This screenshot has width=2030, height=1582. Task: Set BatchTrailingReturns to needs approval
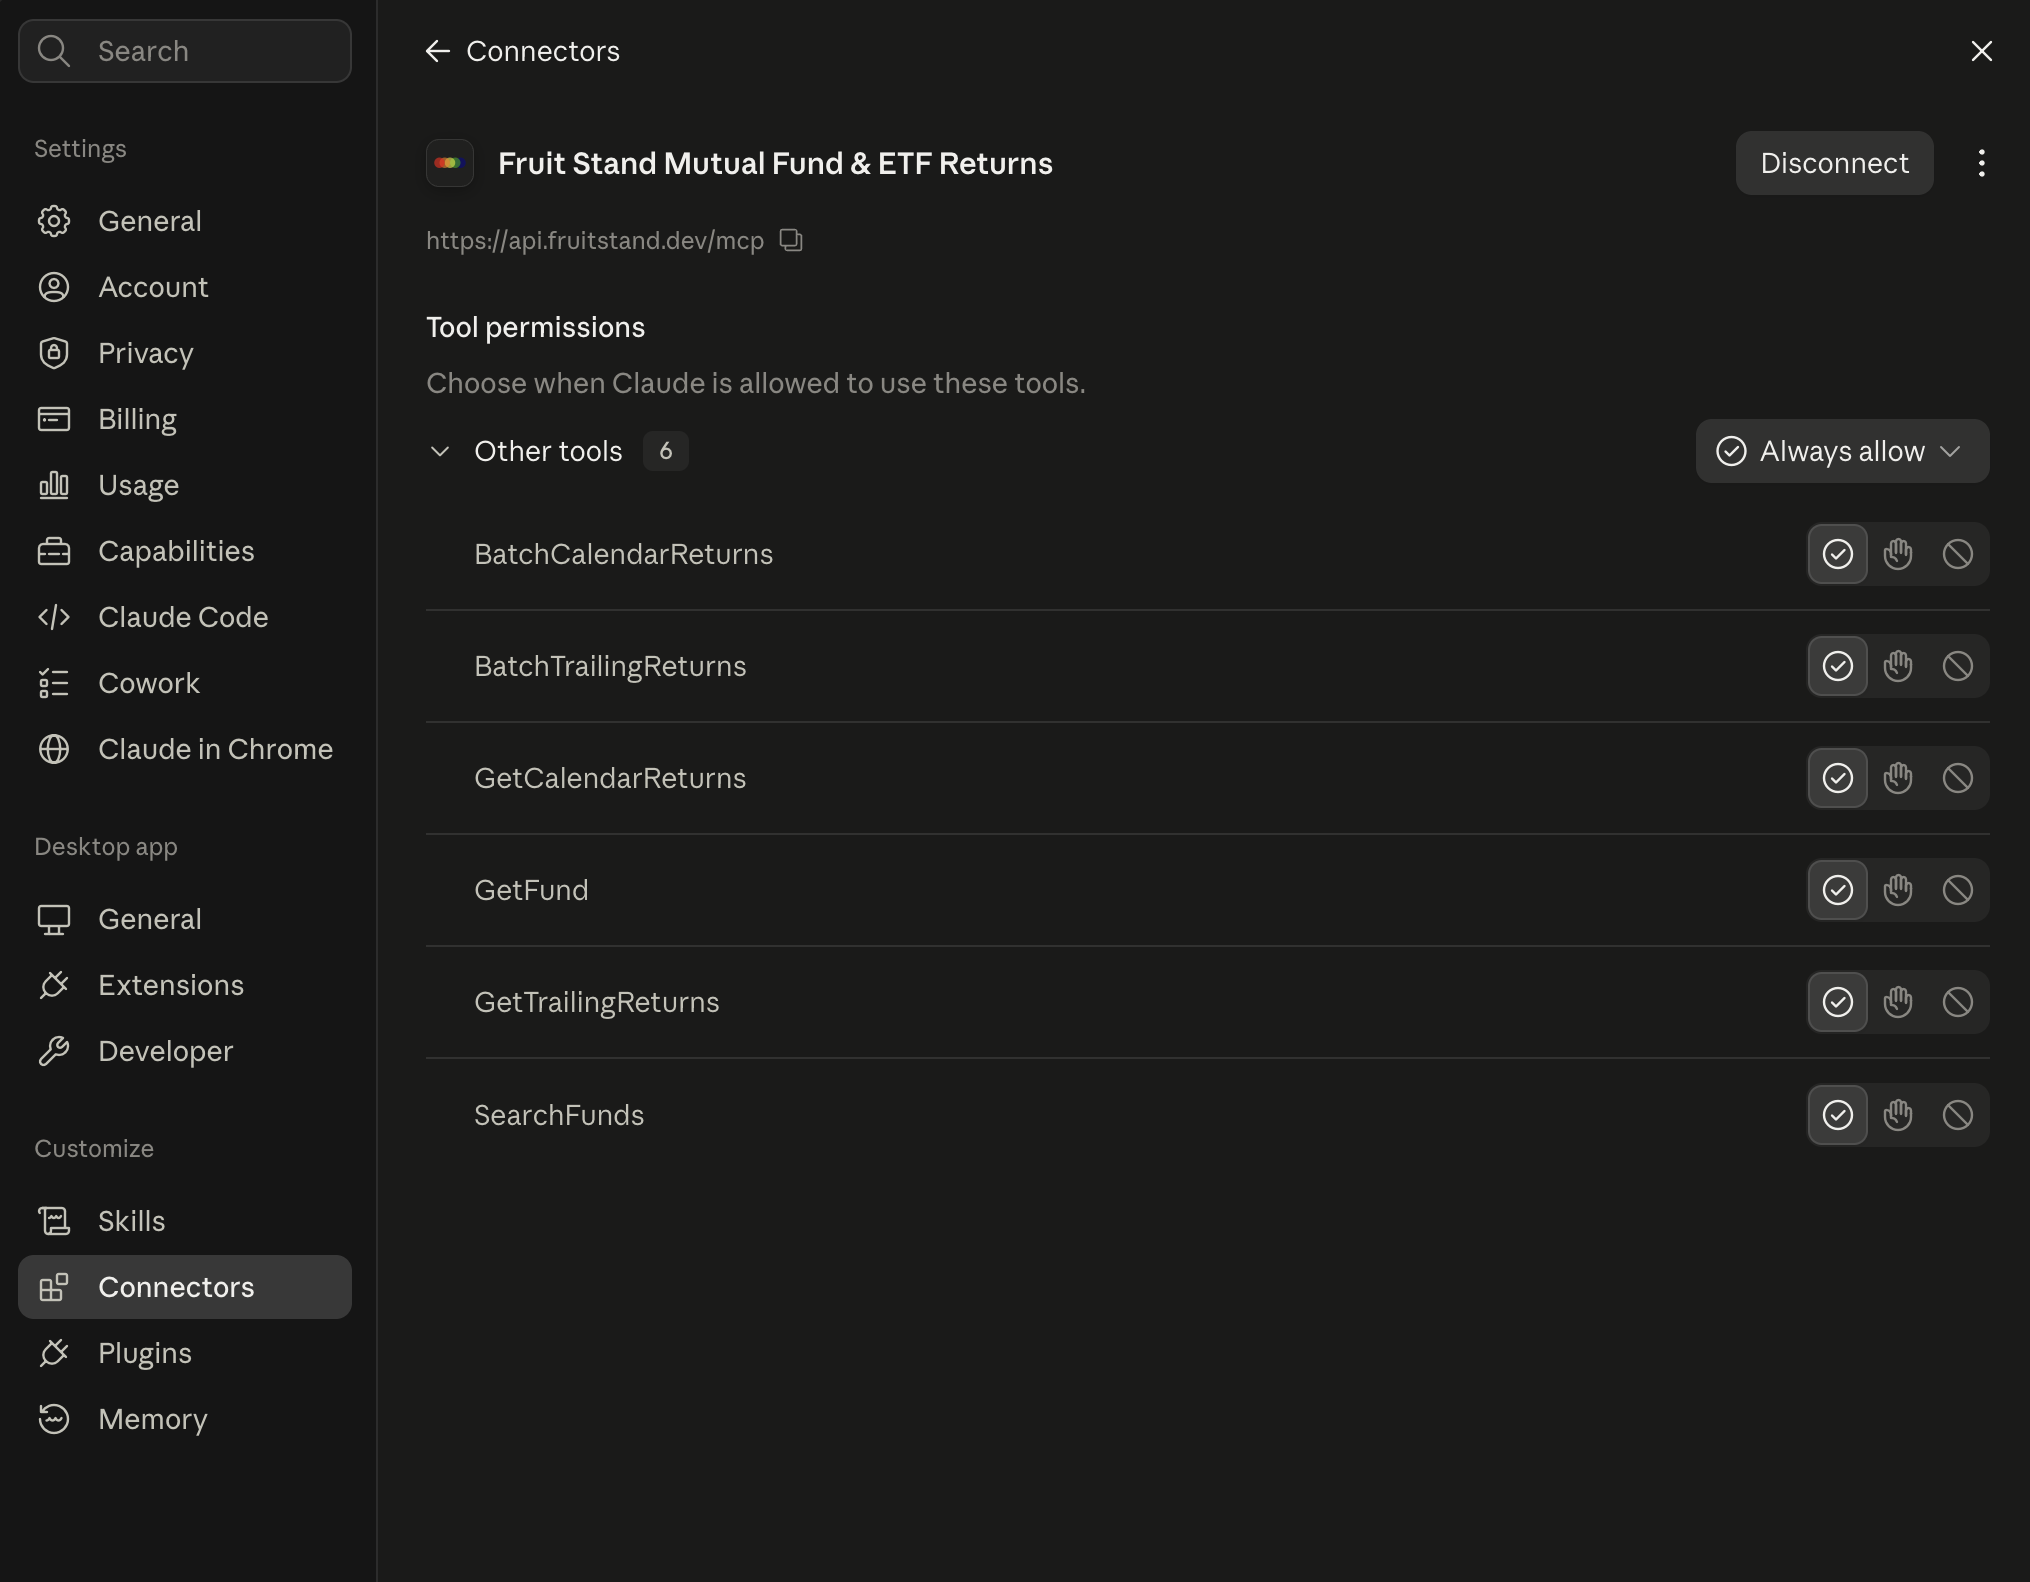pyautogui.click(x=1897, y=666)
